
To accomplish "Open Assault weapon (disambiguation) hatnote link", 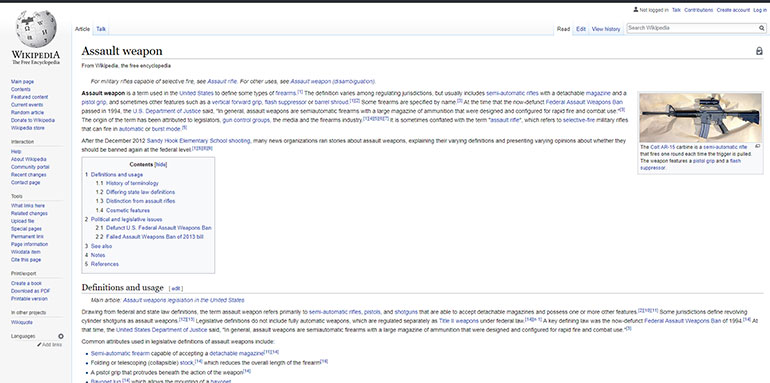I will click(x=332, y=82).
